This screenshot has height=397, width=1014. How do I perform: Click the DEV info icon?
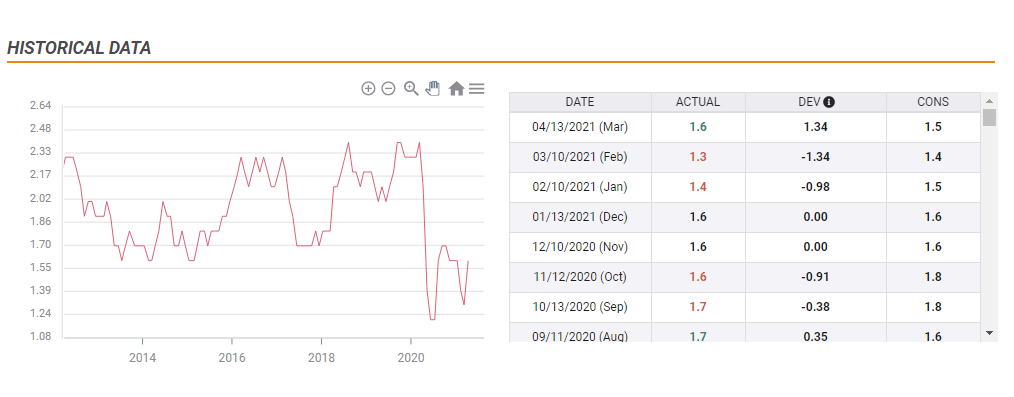829,102
